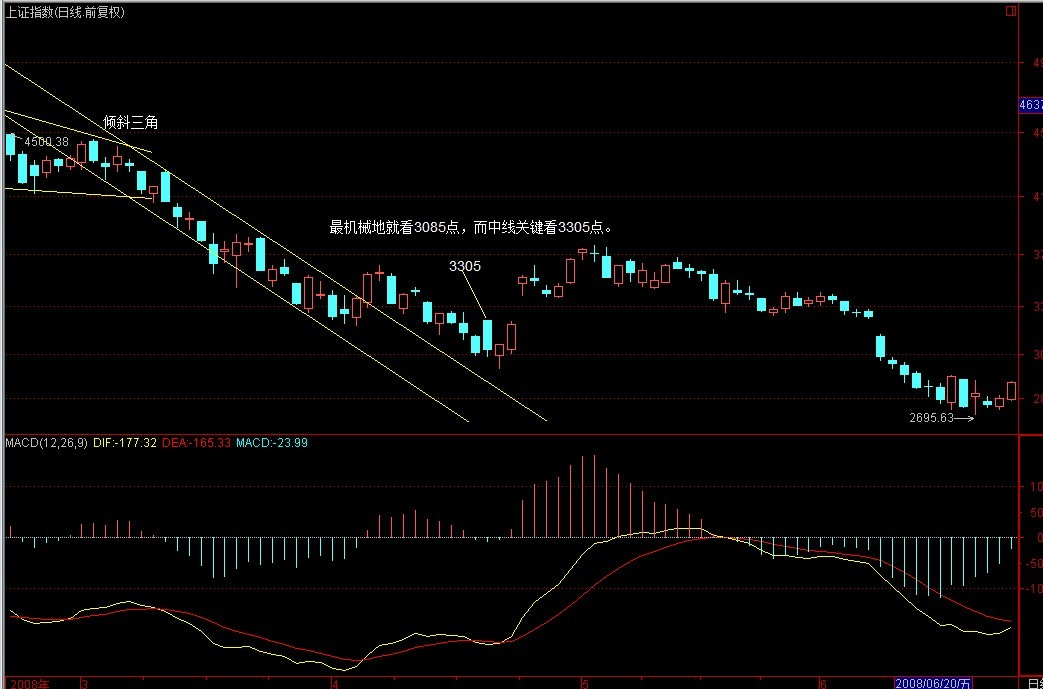Click the 2008年 label on time axis

28,682
